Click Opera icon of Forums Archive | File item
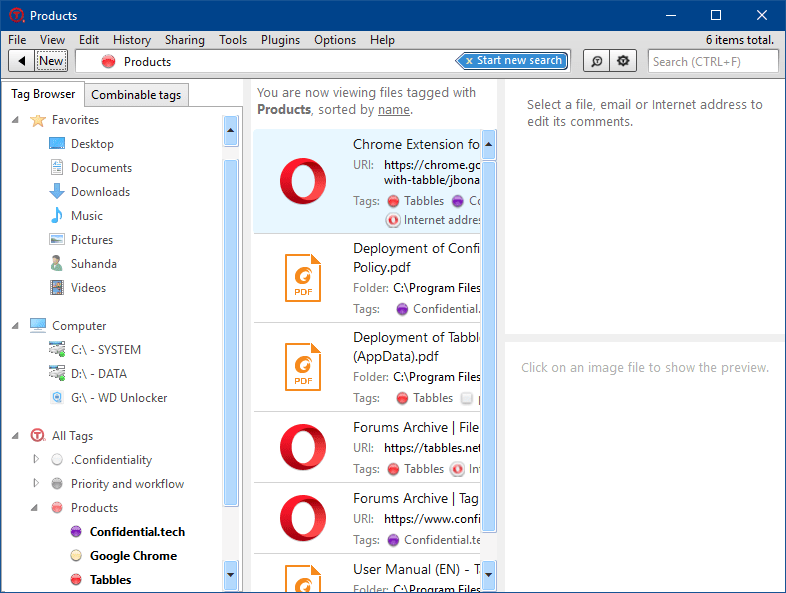 click(303, 447)
